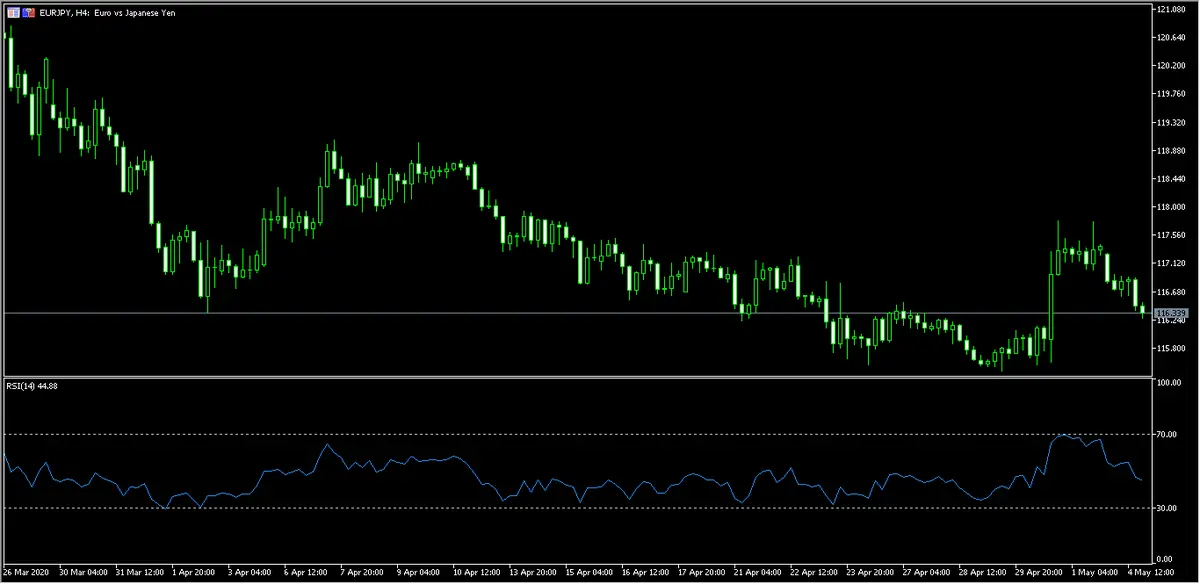Select the 26 Mar 2020 time label
This screenshot has height=584, width=1200.
[x=25, y=574]
